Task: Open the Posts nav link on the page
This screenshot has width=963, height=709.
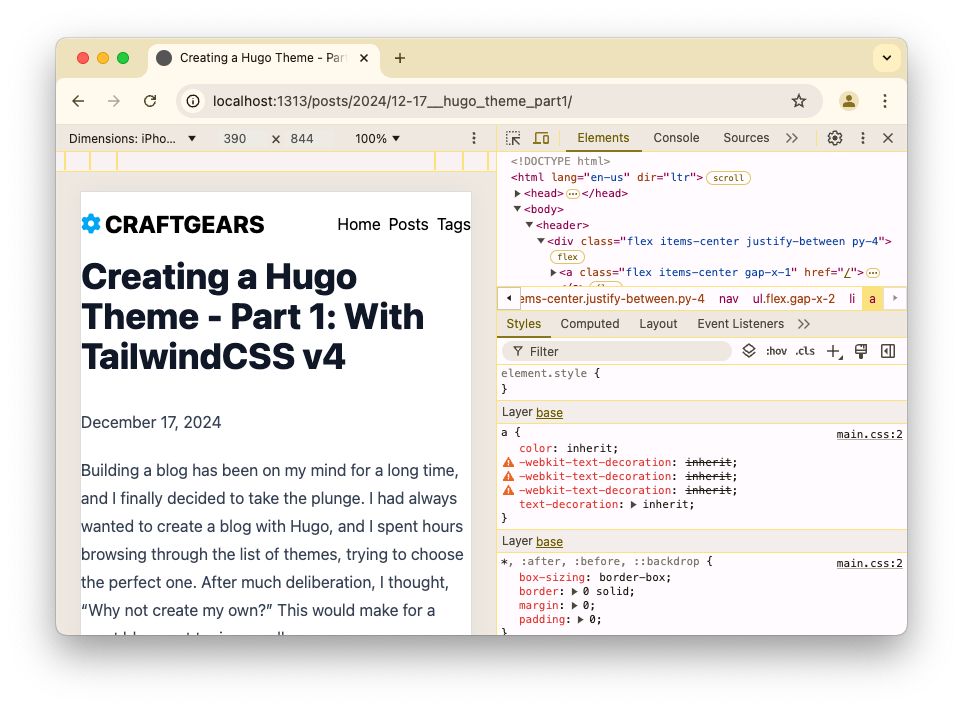Action: [408, 224]
